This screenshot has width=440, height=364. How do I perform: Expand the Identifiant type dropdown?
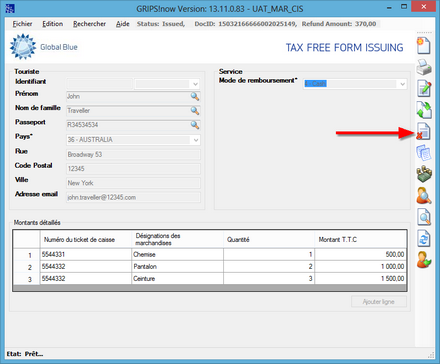(x=195, y=84)
